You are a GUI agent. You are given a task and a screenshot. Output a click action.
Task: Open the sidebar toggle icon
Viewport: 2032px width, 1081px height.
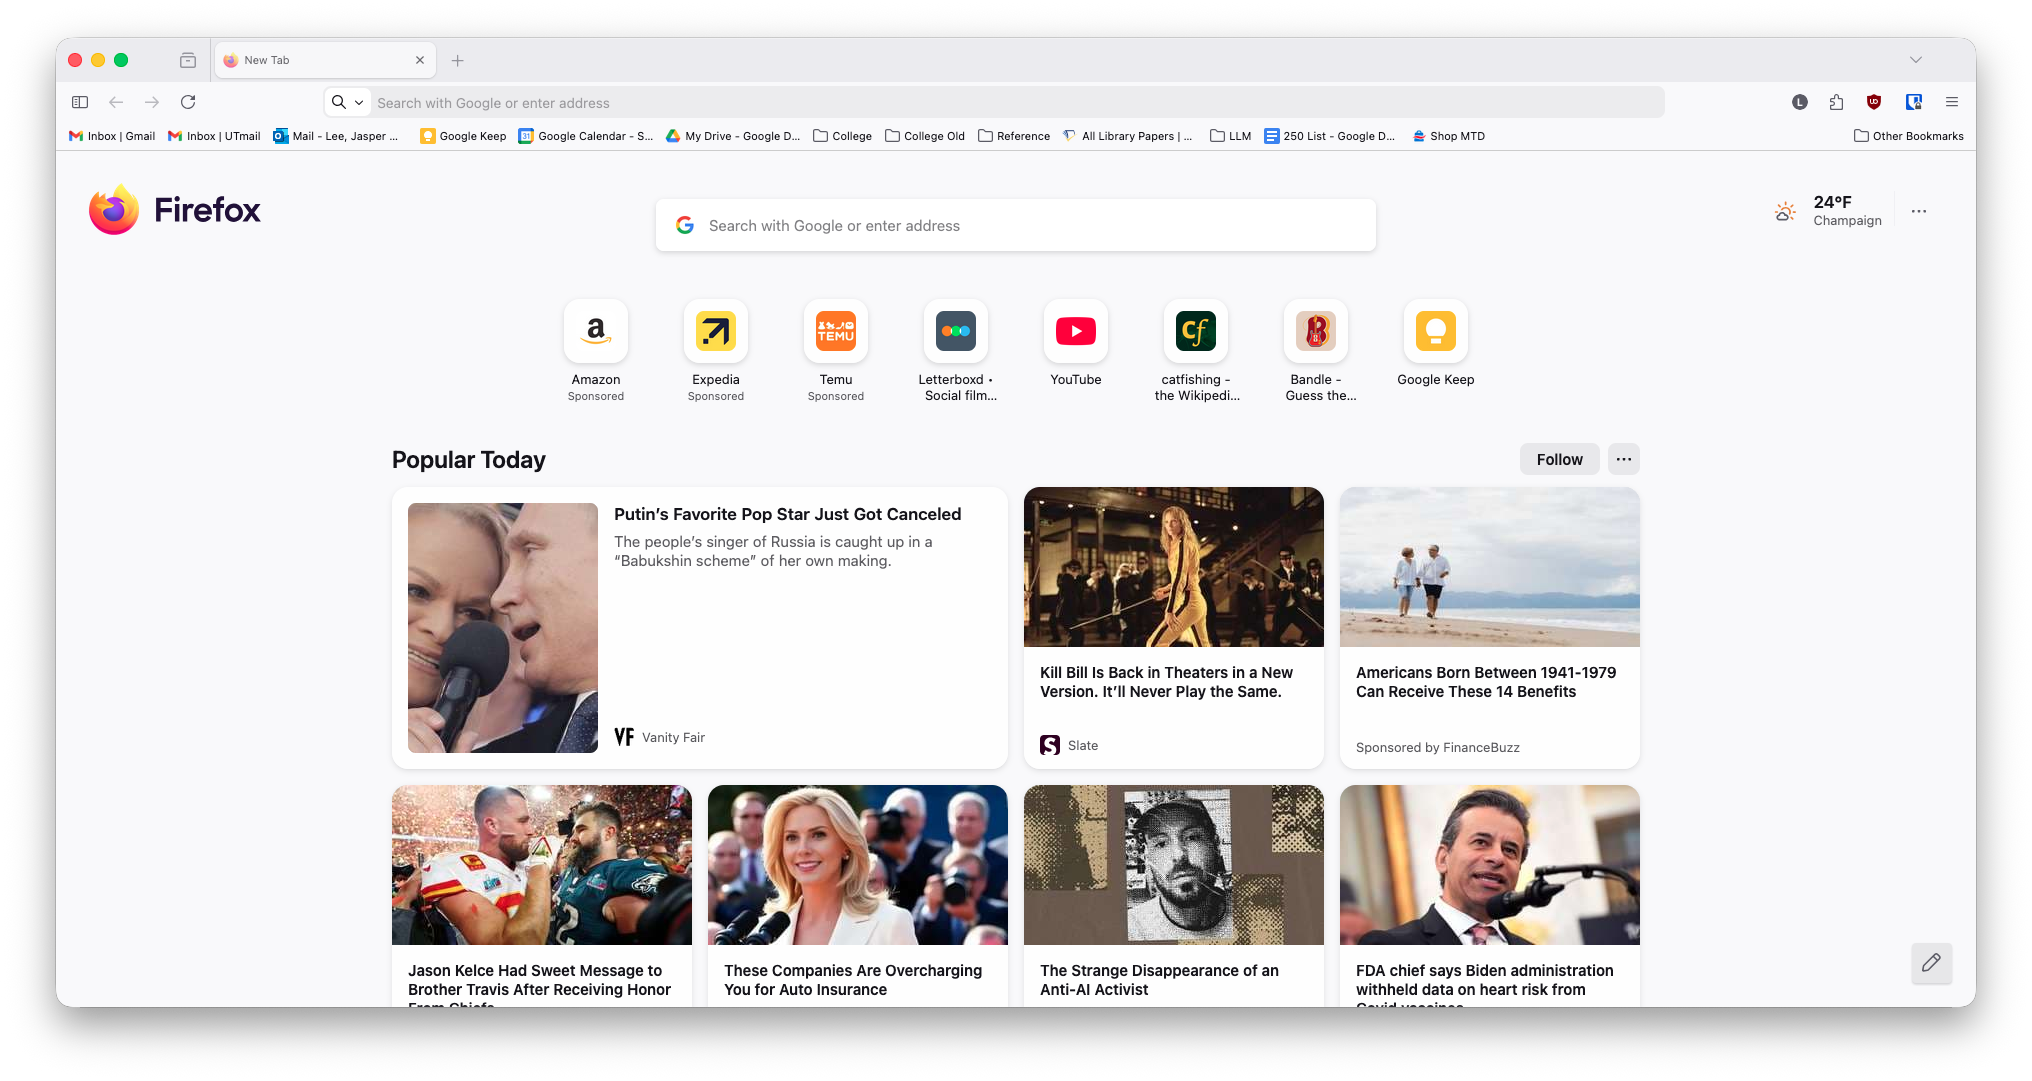click(80, 102)
